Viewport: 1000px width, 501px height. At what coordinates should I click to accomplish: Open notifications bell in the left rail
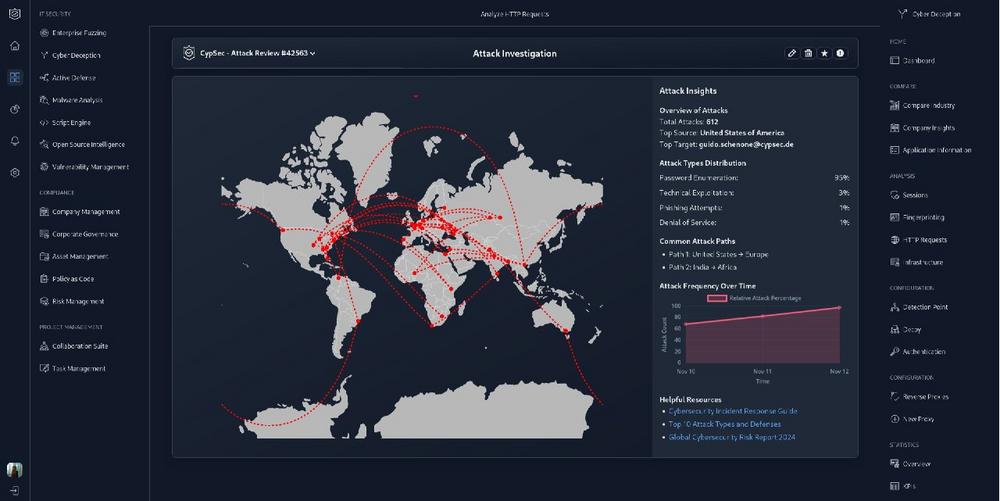pos(15,141)
